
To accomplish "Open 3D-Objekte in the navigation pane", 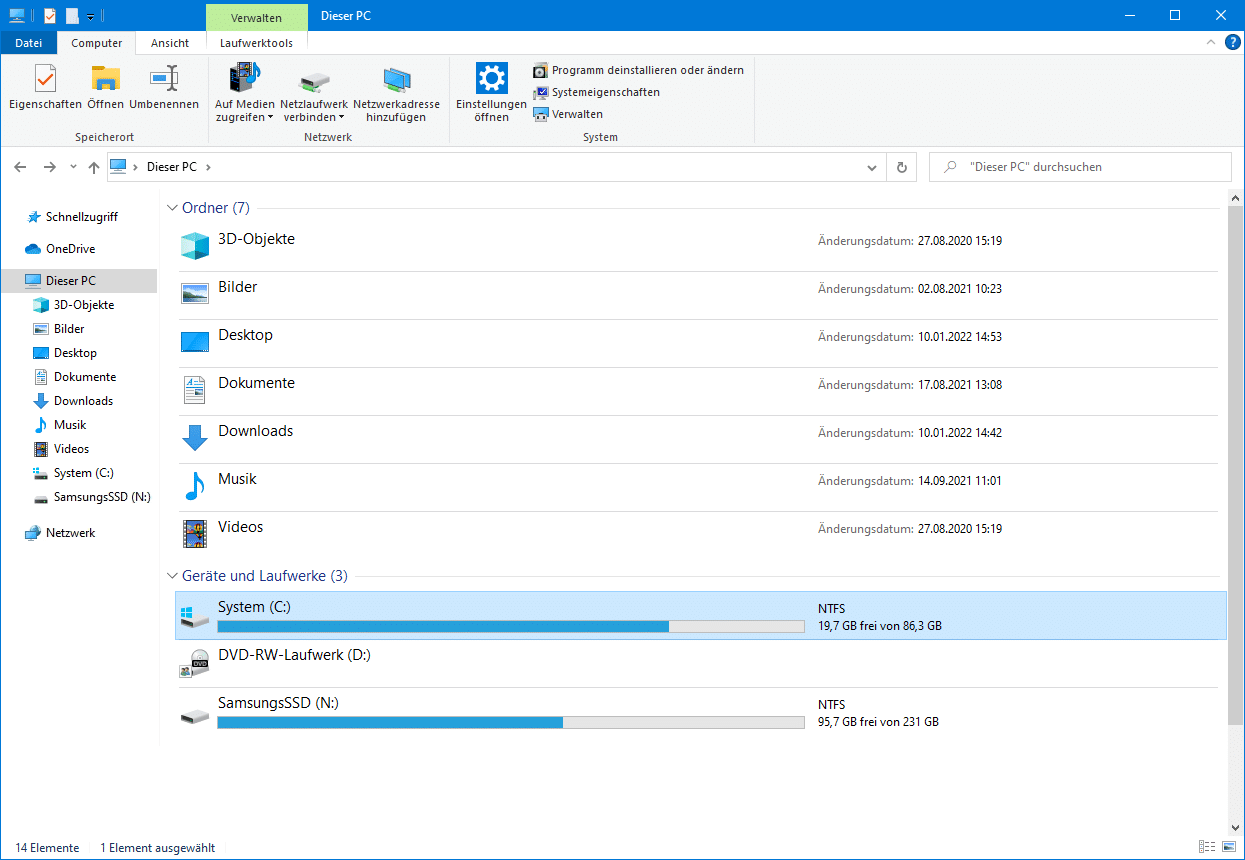I will [73, 305].
